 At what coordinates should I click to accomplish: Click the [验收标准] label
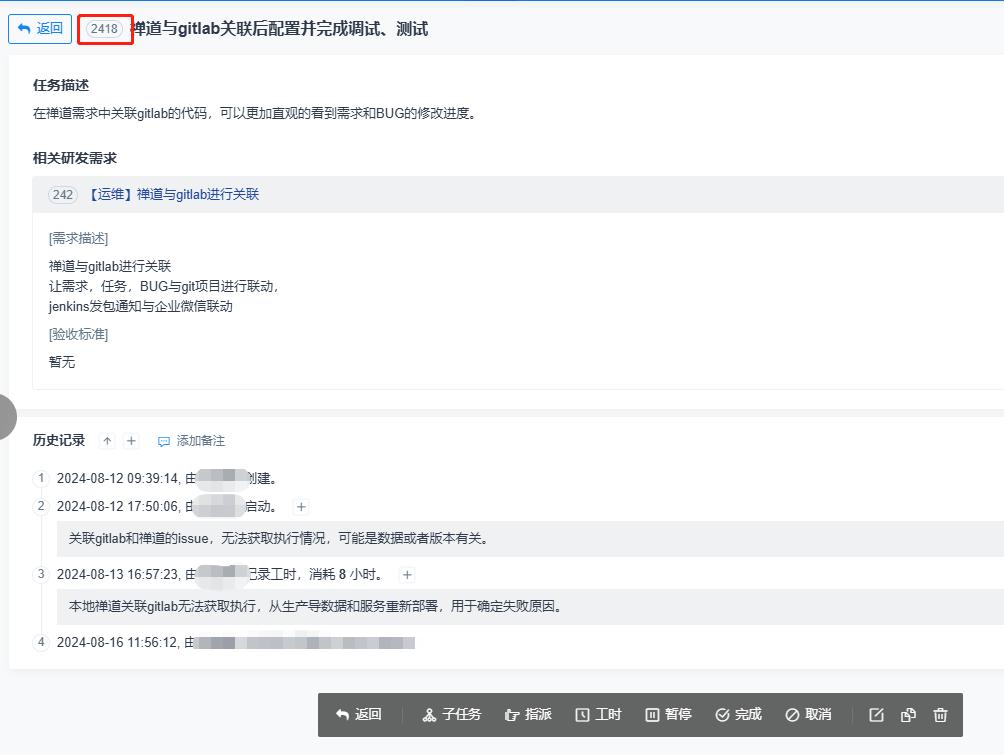(x=78, y=334)
